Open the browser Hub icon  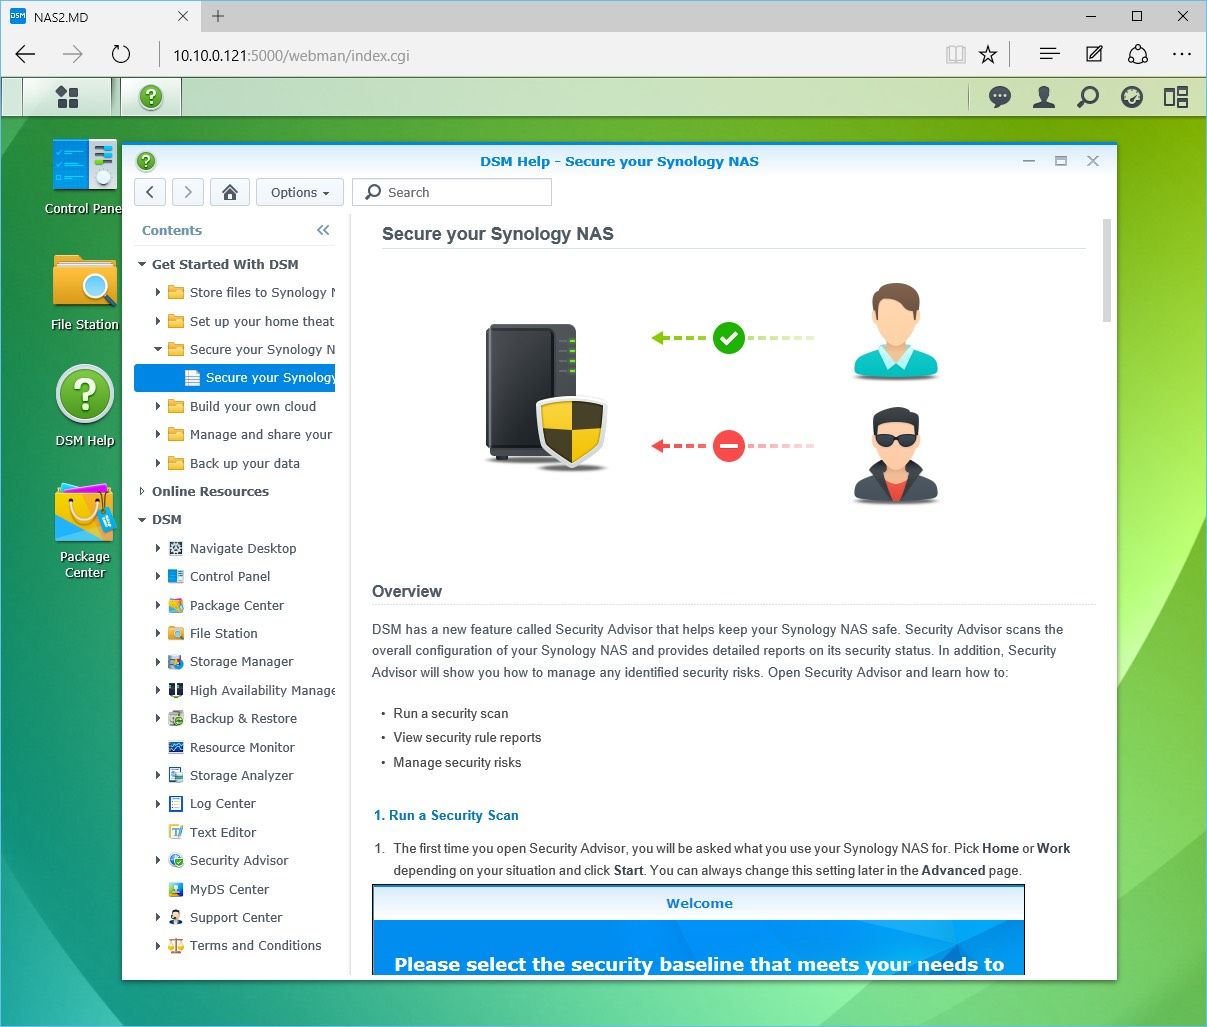pos(1049,55)
